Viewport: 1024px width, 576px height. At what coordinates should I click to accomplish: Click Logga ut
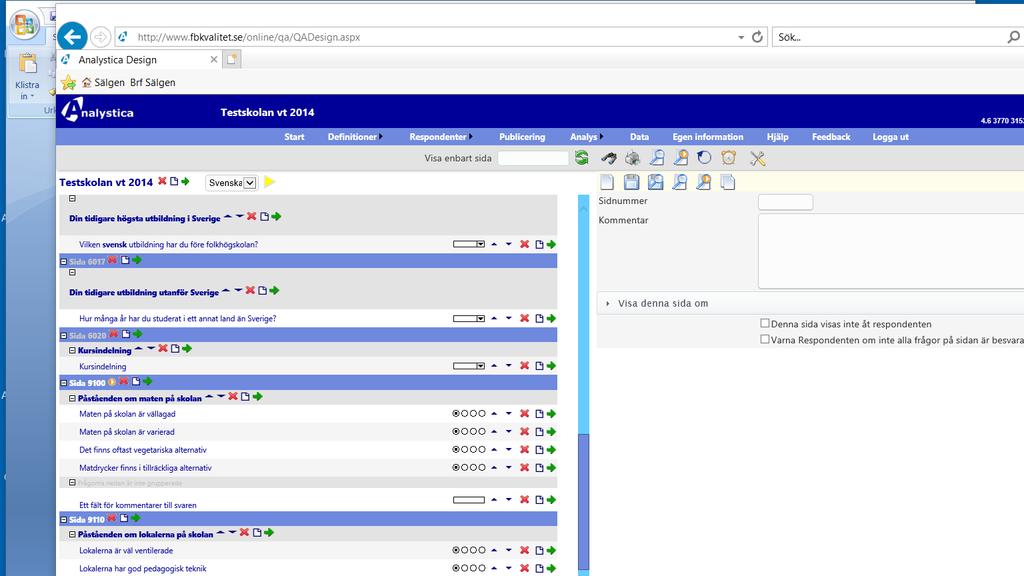click(x=890, y=136)
